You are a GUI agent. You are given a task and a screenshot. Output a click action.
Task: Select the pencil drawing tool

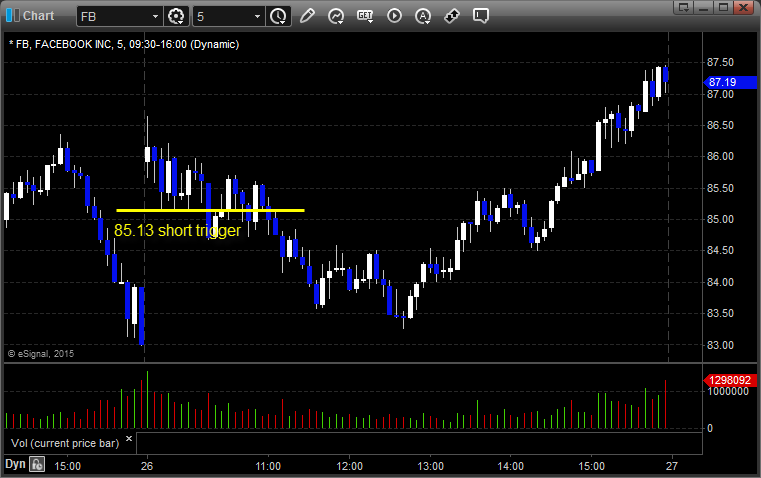click(x=307, y=16)
